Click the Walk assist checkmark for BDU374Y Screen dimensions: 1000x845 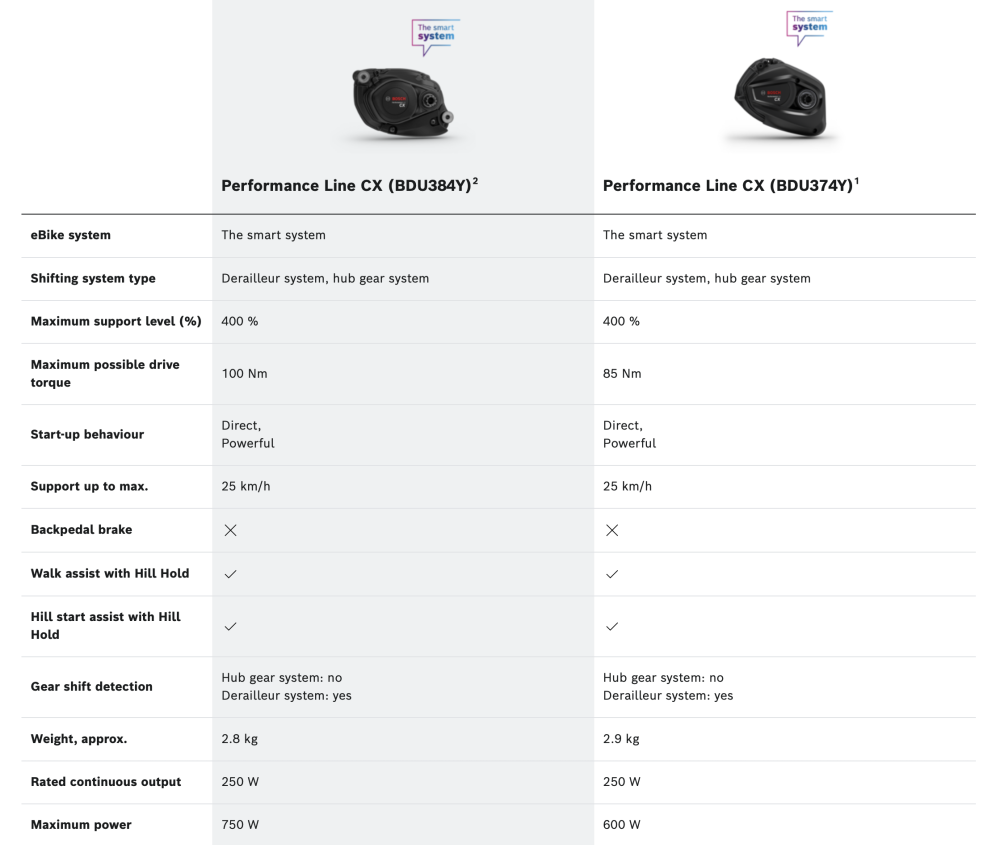[612, 574]
